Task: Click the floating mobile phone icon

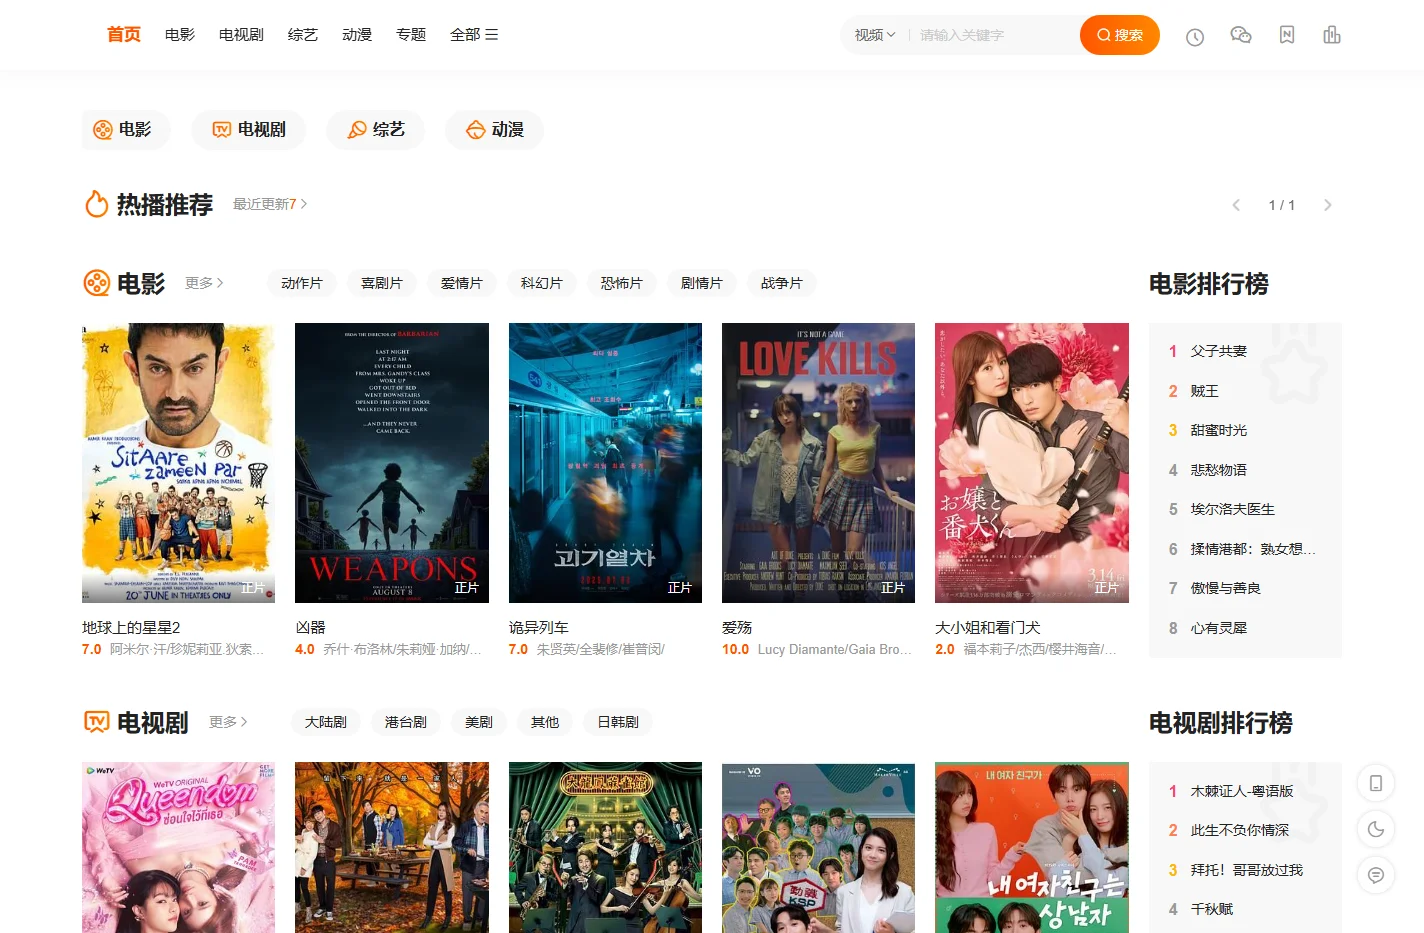Action: coord(1376,783)
